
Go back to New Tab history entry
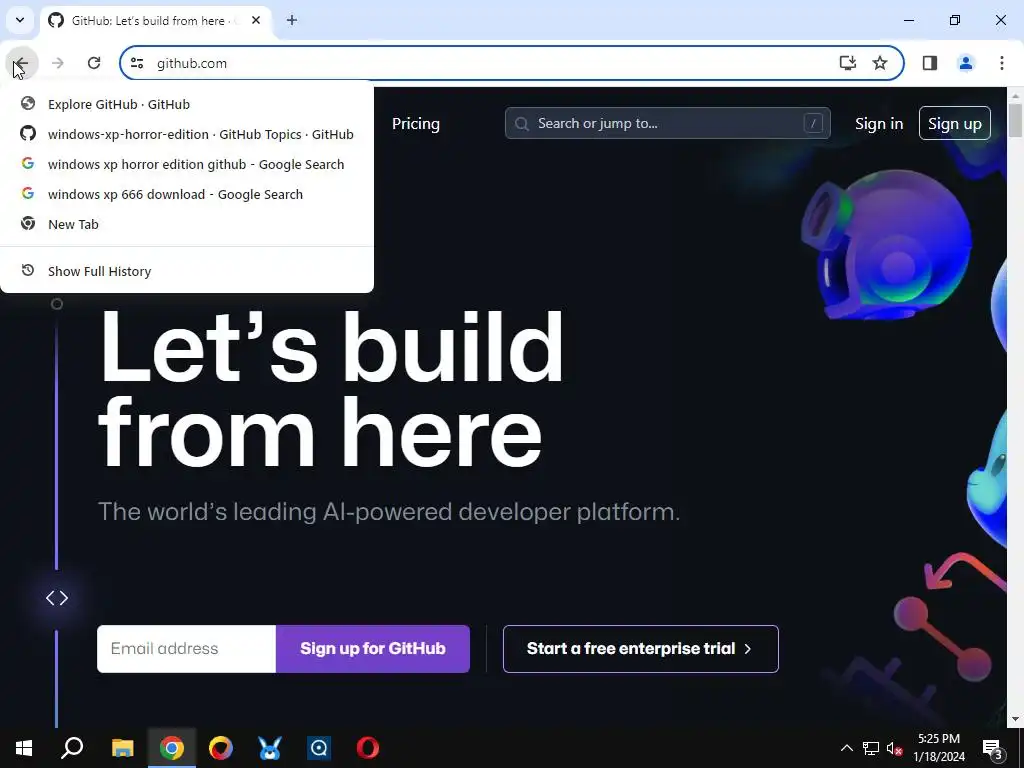click(x=187, y=225)
